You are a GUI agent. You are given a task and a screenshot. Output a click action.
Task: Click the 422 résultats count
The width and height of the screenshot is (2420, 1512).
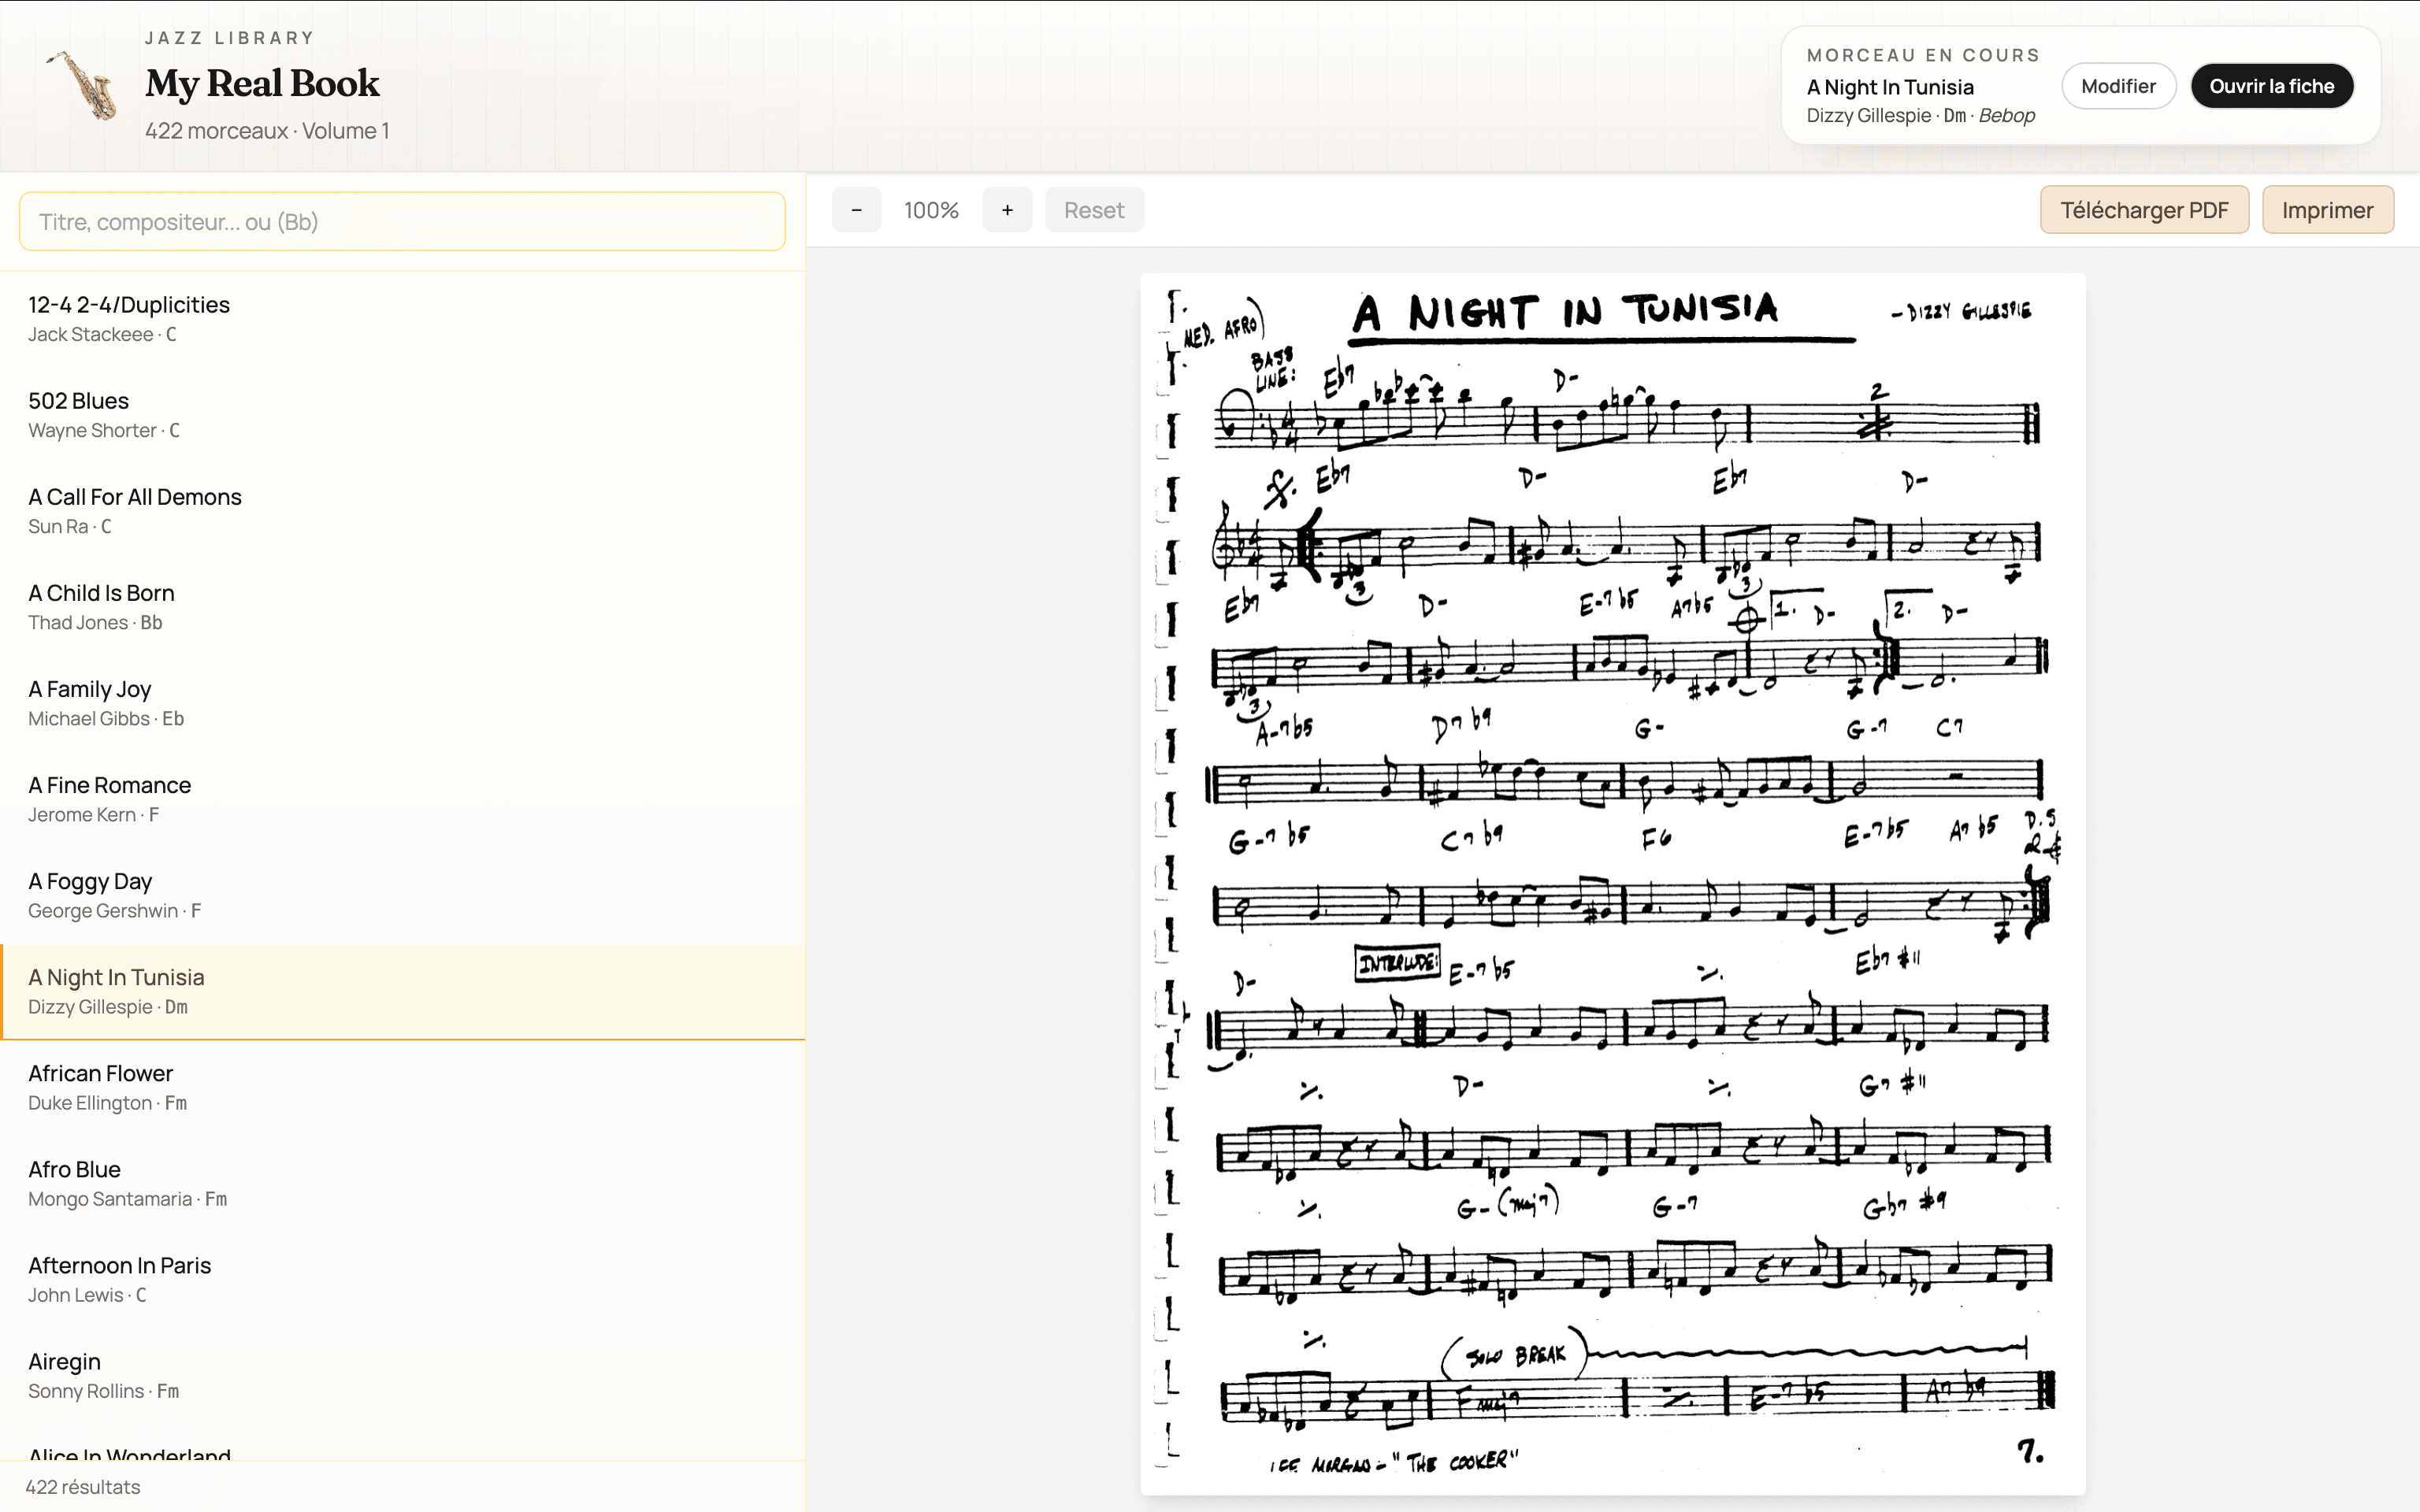83,1487
